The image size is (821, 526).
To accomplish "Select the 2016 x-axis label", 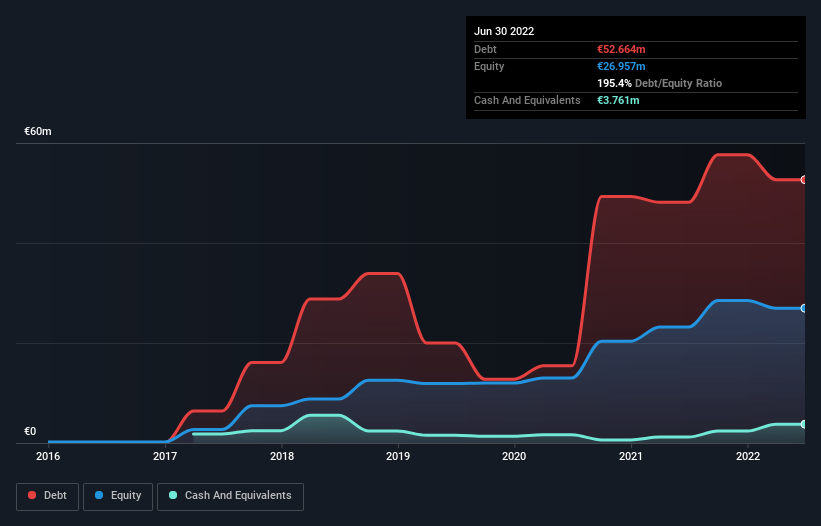I will 48,456.
